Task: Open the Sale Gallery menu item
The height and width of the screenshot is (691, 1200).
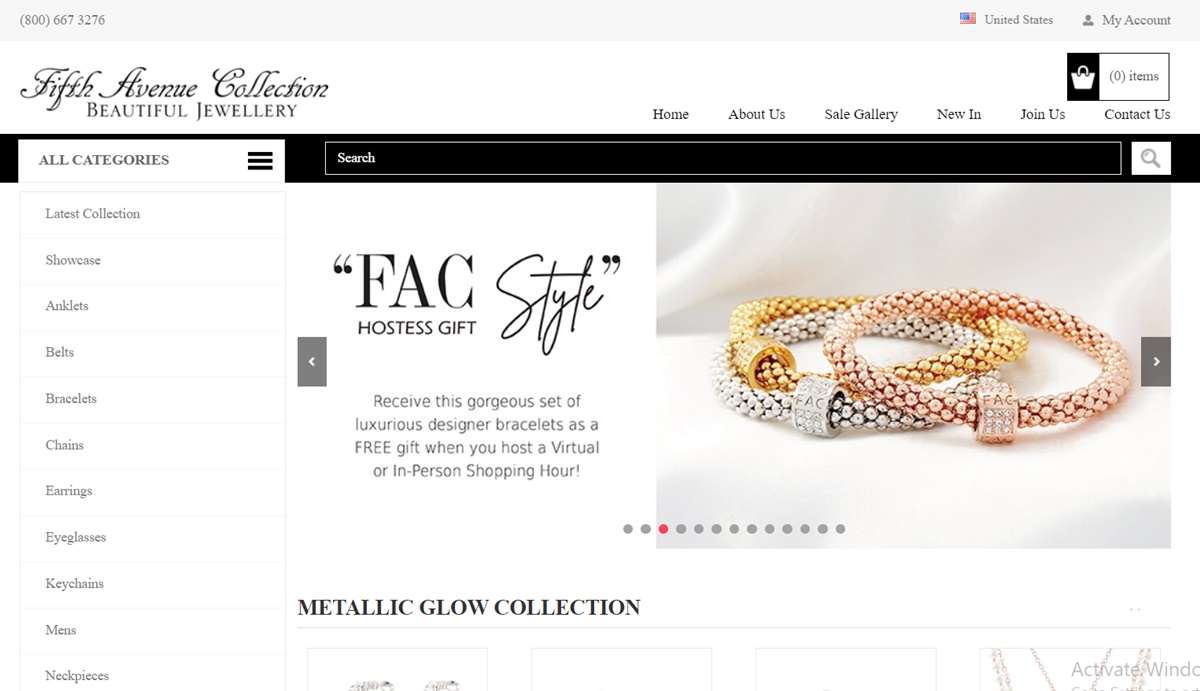Action: [x=861, y=114]
